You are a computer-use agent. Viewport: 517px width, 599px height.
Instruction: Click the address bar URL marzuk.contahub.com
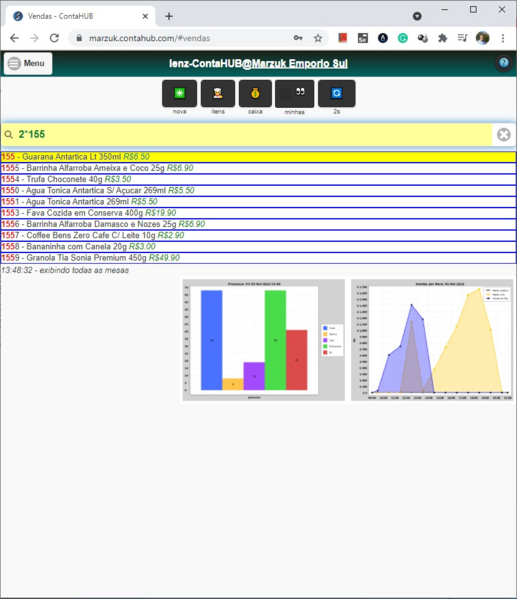pyautogui.click(x=149, y=38)
